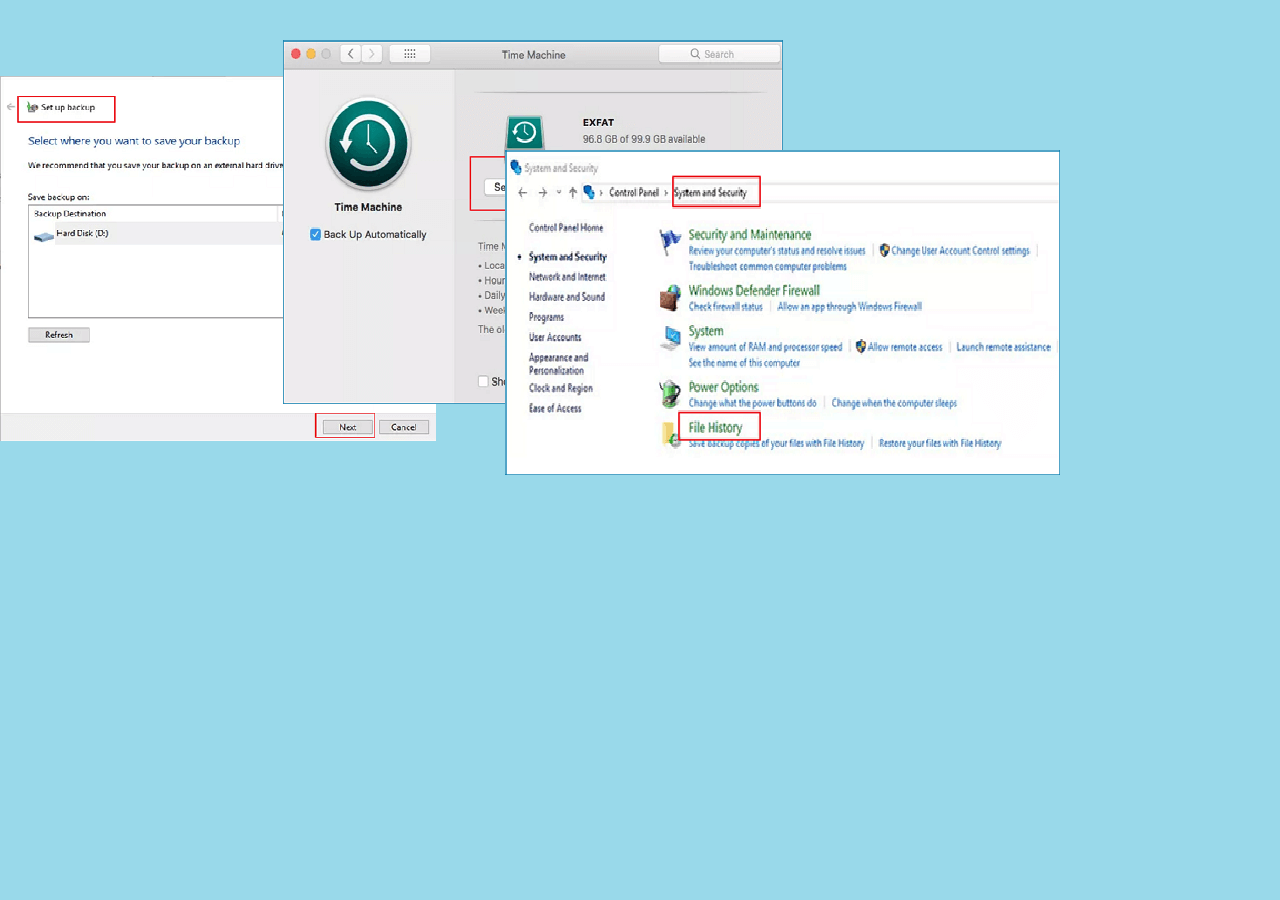
Task: Cancel the Set up backup wizard
Action: tap(404, 427)
